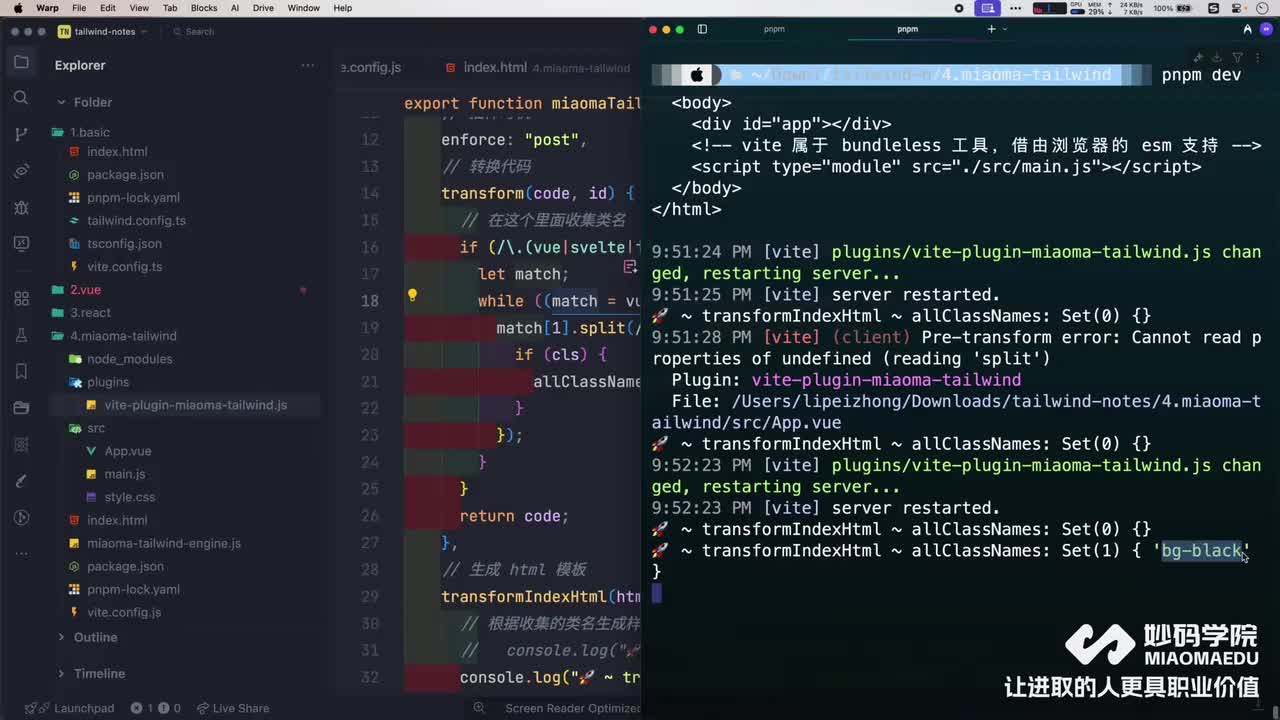Click the block save/download icon

click(x=1217, y=58)
